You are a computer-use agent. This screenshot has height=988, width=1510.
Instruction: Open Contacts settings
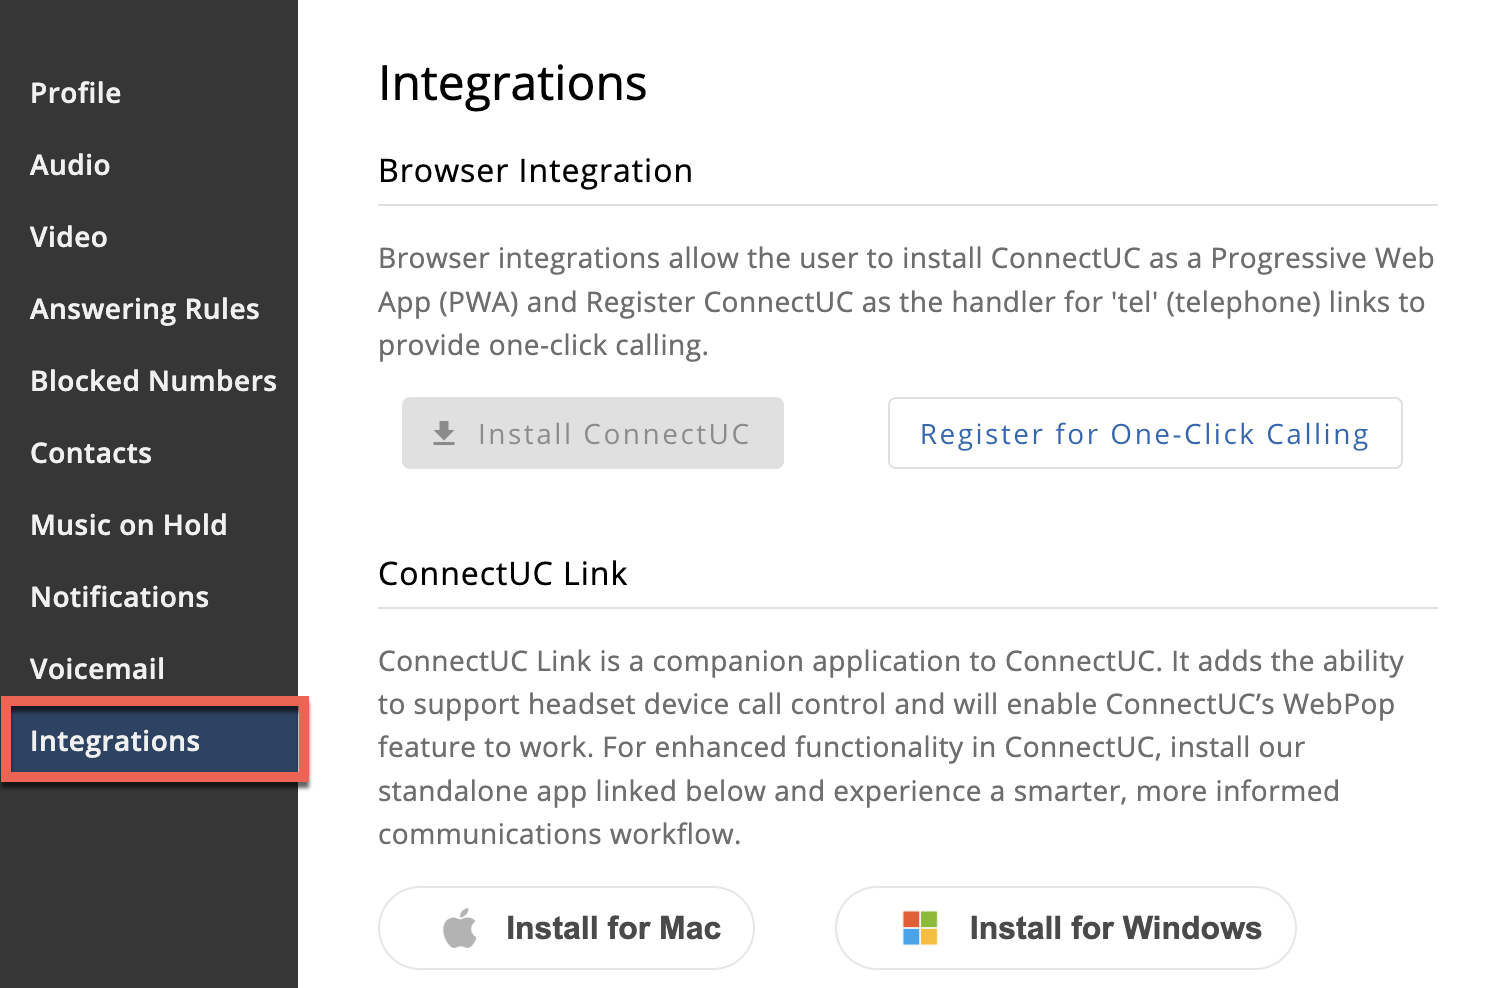[91, 453]
